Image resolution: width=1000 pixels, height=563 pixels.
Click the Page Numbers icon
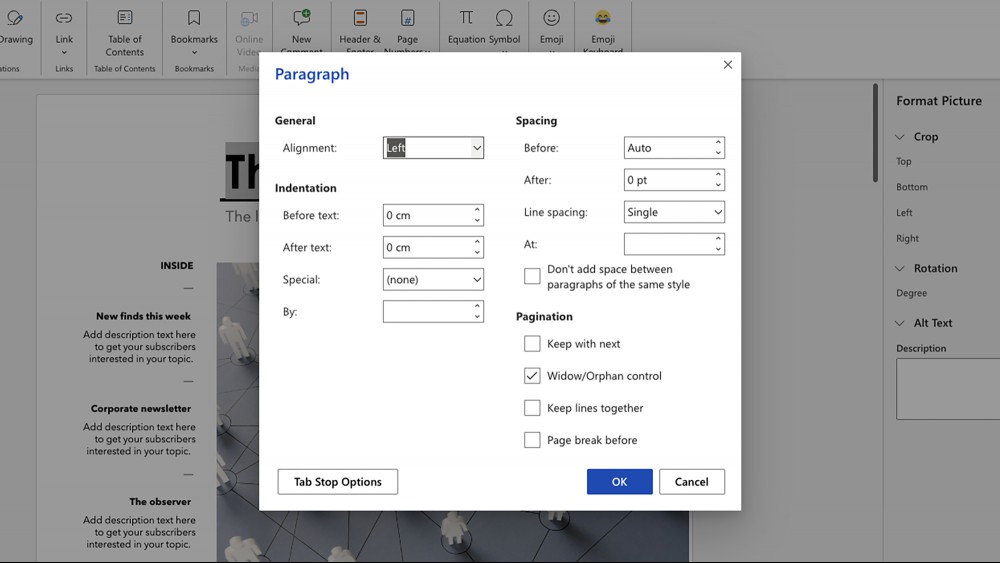(407, 18)
